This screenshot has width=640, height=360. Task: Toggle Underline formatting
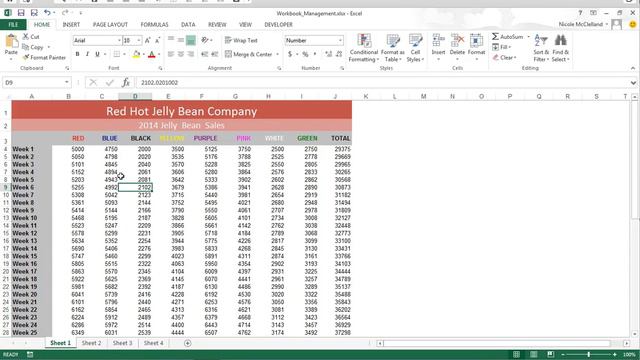[x=97, y=54]
